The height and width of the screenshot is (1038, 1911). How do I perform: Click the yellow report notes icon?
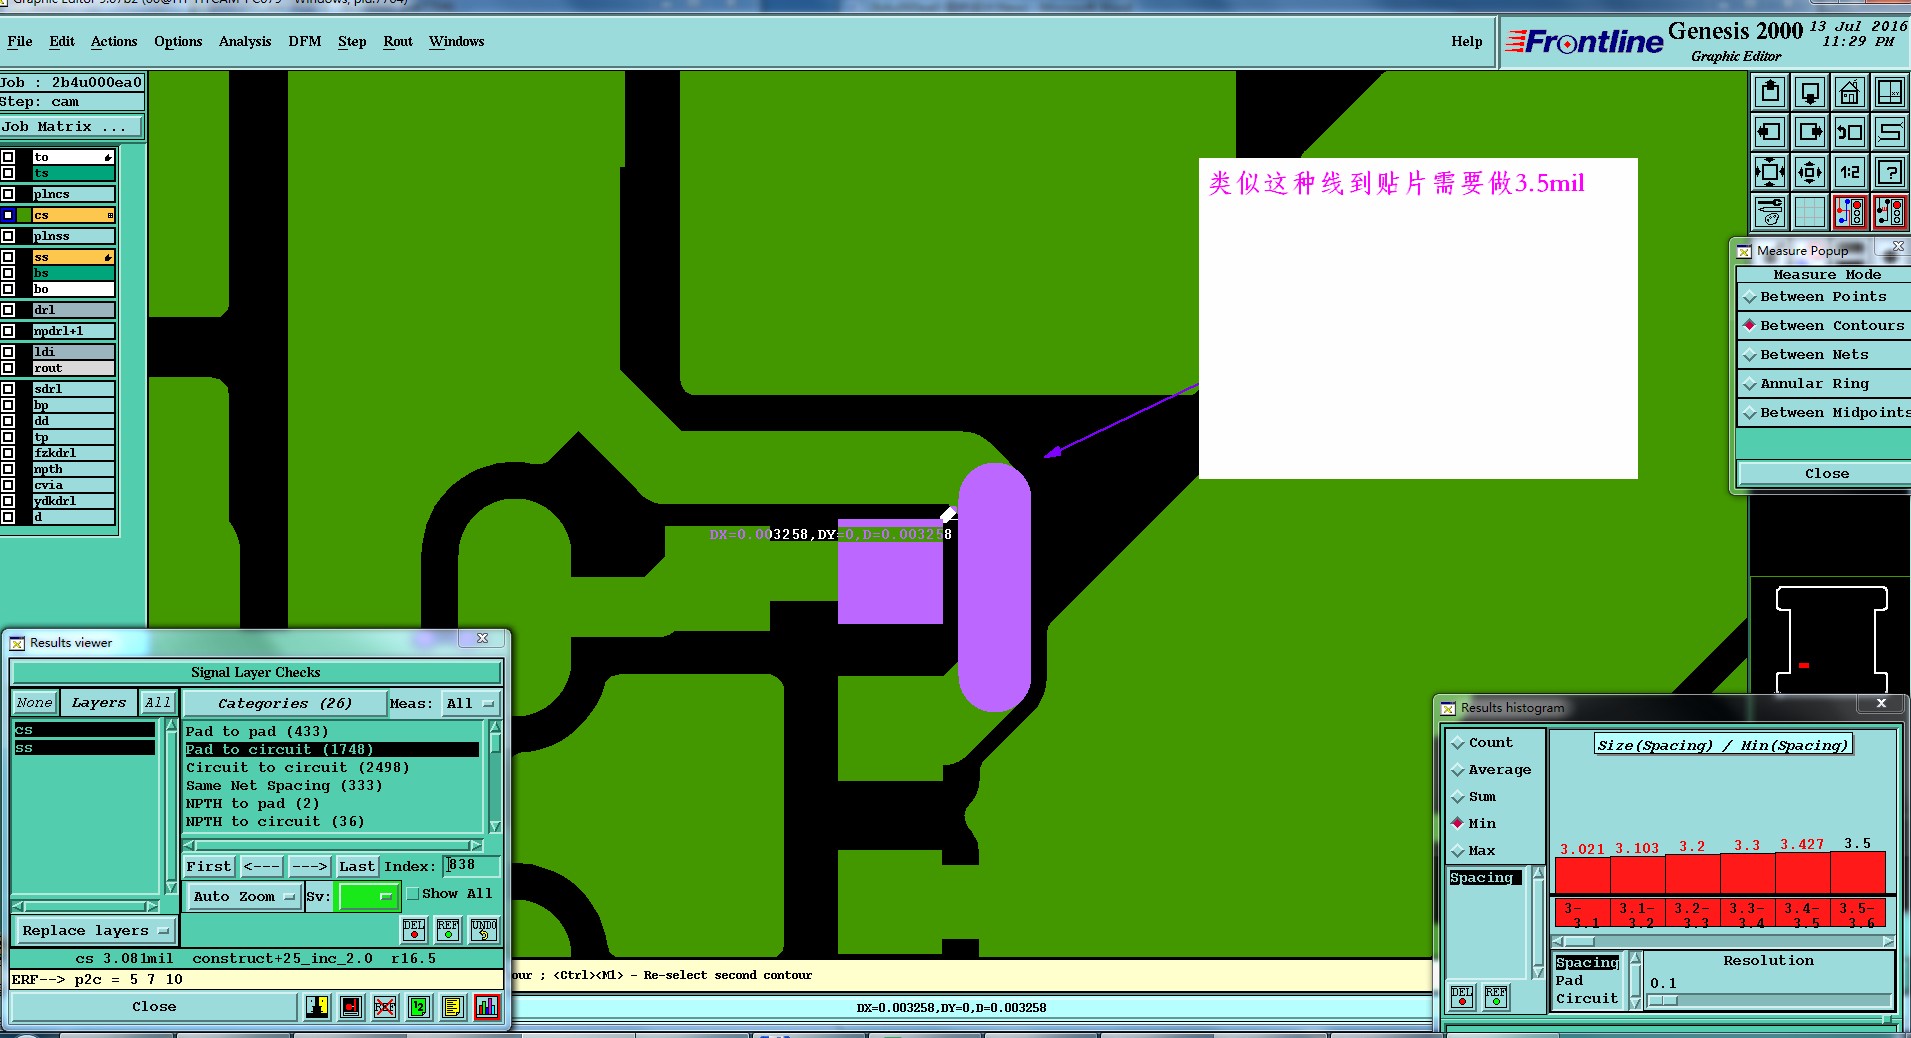click(x=453, y=1007)
